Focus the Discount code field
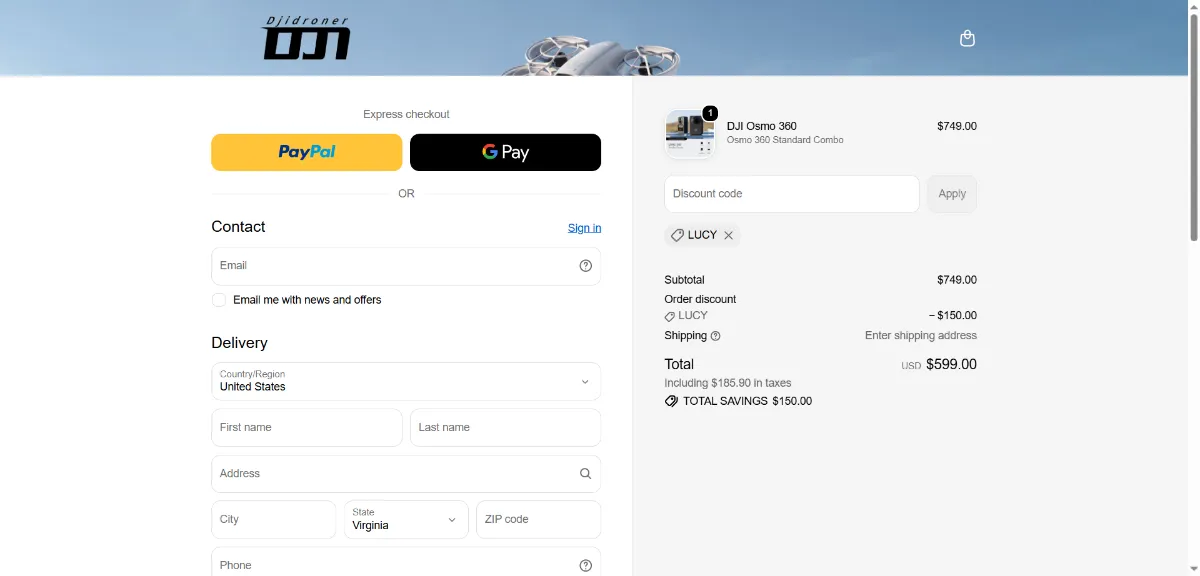This screenshot has width=1200, height=576. 792,194
